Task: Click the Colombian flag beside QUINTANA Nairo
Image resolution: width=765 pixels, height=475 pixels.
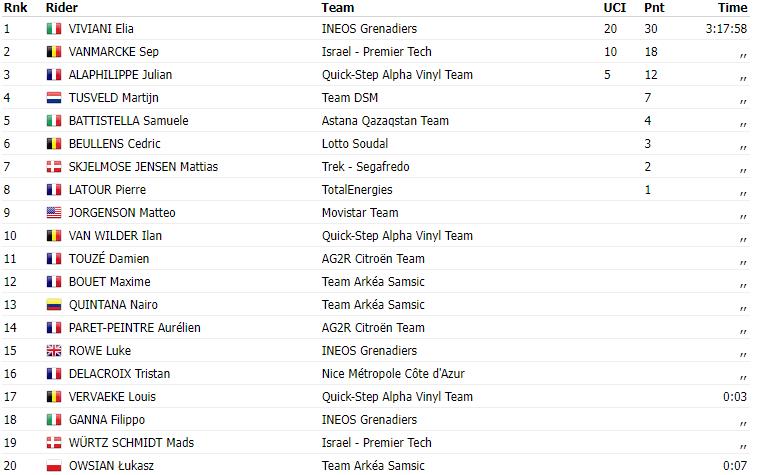Action: coord(54,305)
